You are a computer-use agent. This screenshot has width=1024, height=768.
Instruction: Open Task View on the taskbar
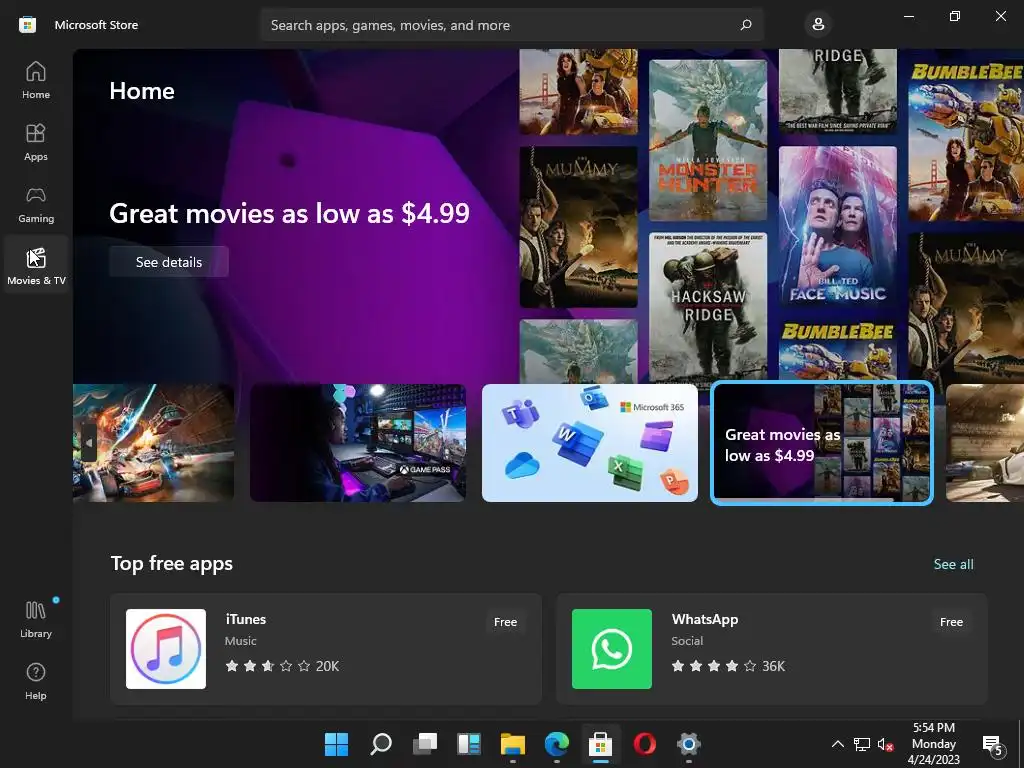(425, 743)
